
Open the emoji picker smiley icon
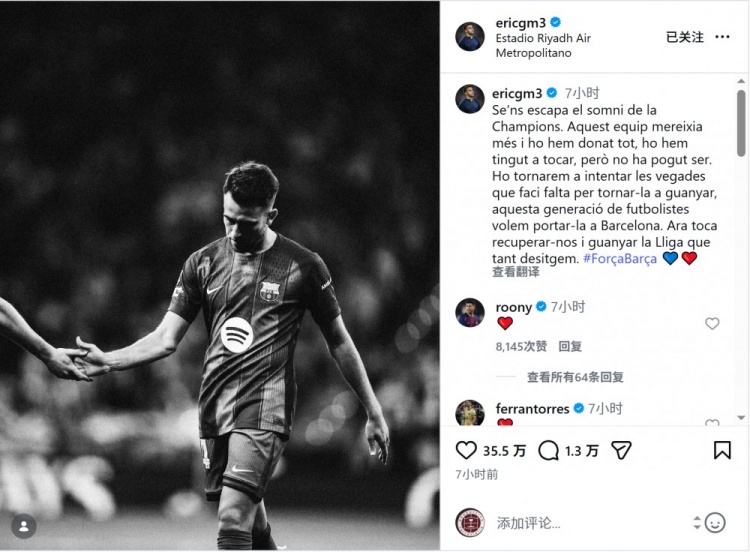715,522
